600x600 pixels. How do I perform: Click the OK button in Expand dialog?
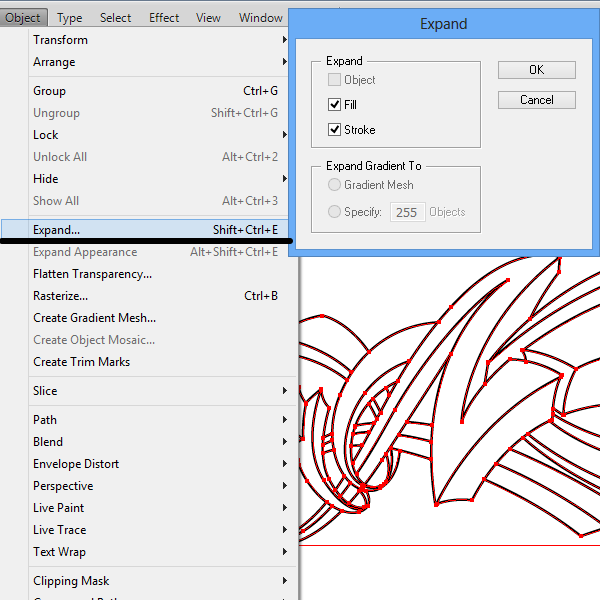(x=536, y=70)
